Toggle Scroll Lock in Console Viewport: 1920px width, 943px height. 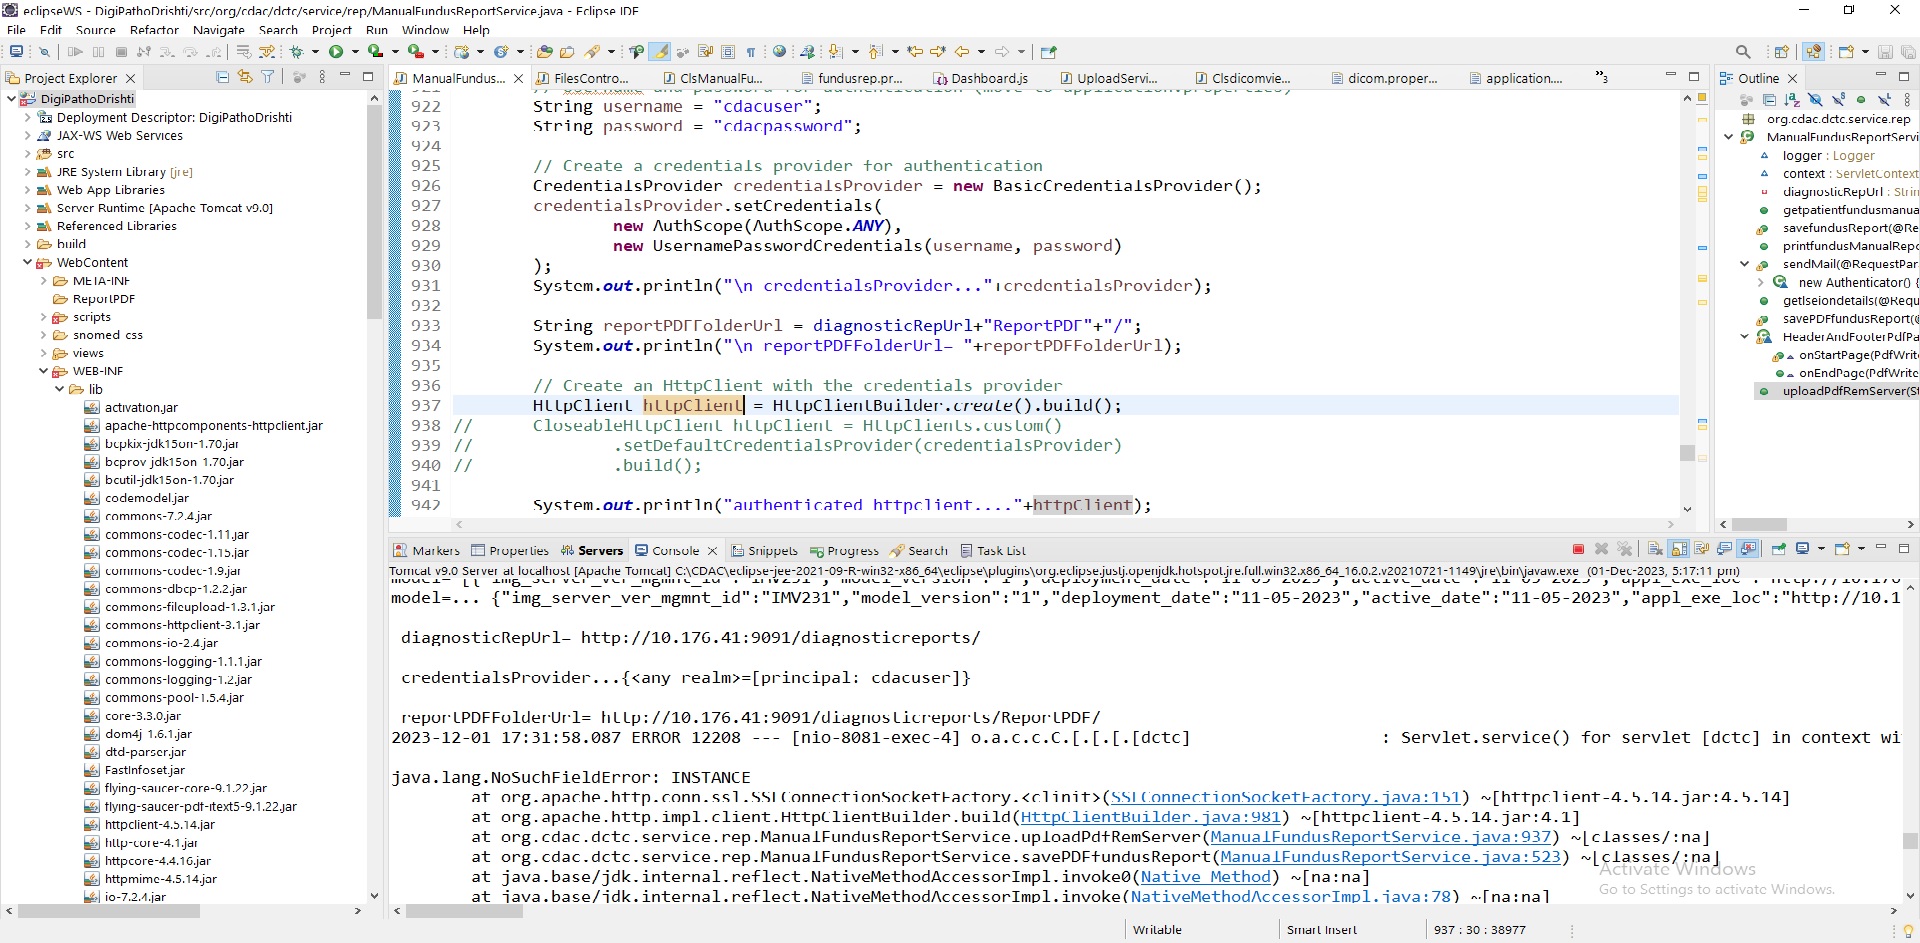pos(1678,549)
